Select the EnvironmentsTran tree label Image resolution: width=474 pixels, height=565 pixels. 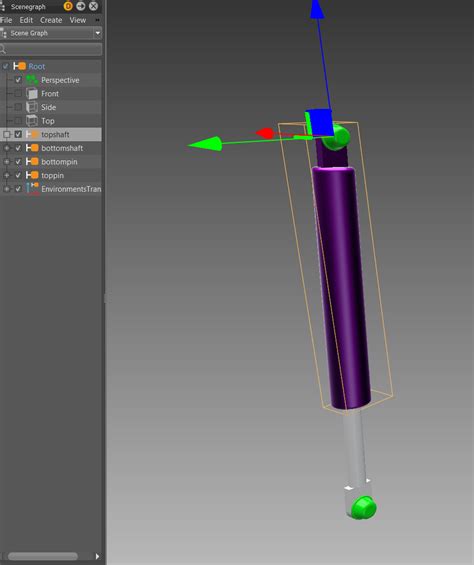(x=71, y=189)
